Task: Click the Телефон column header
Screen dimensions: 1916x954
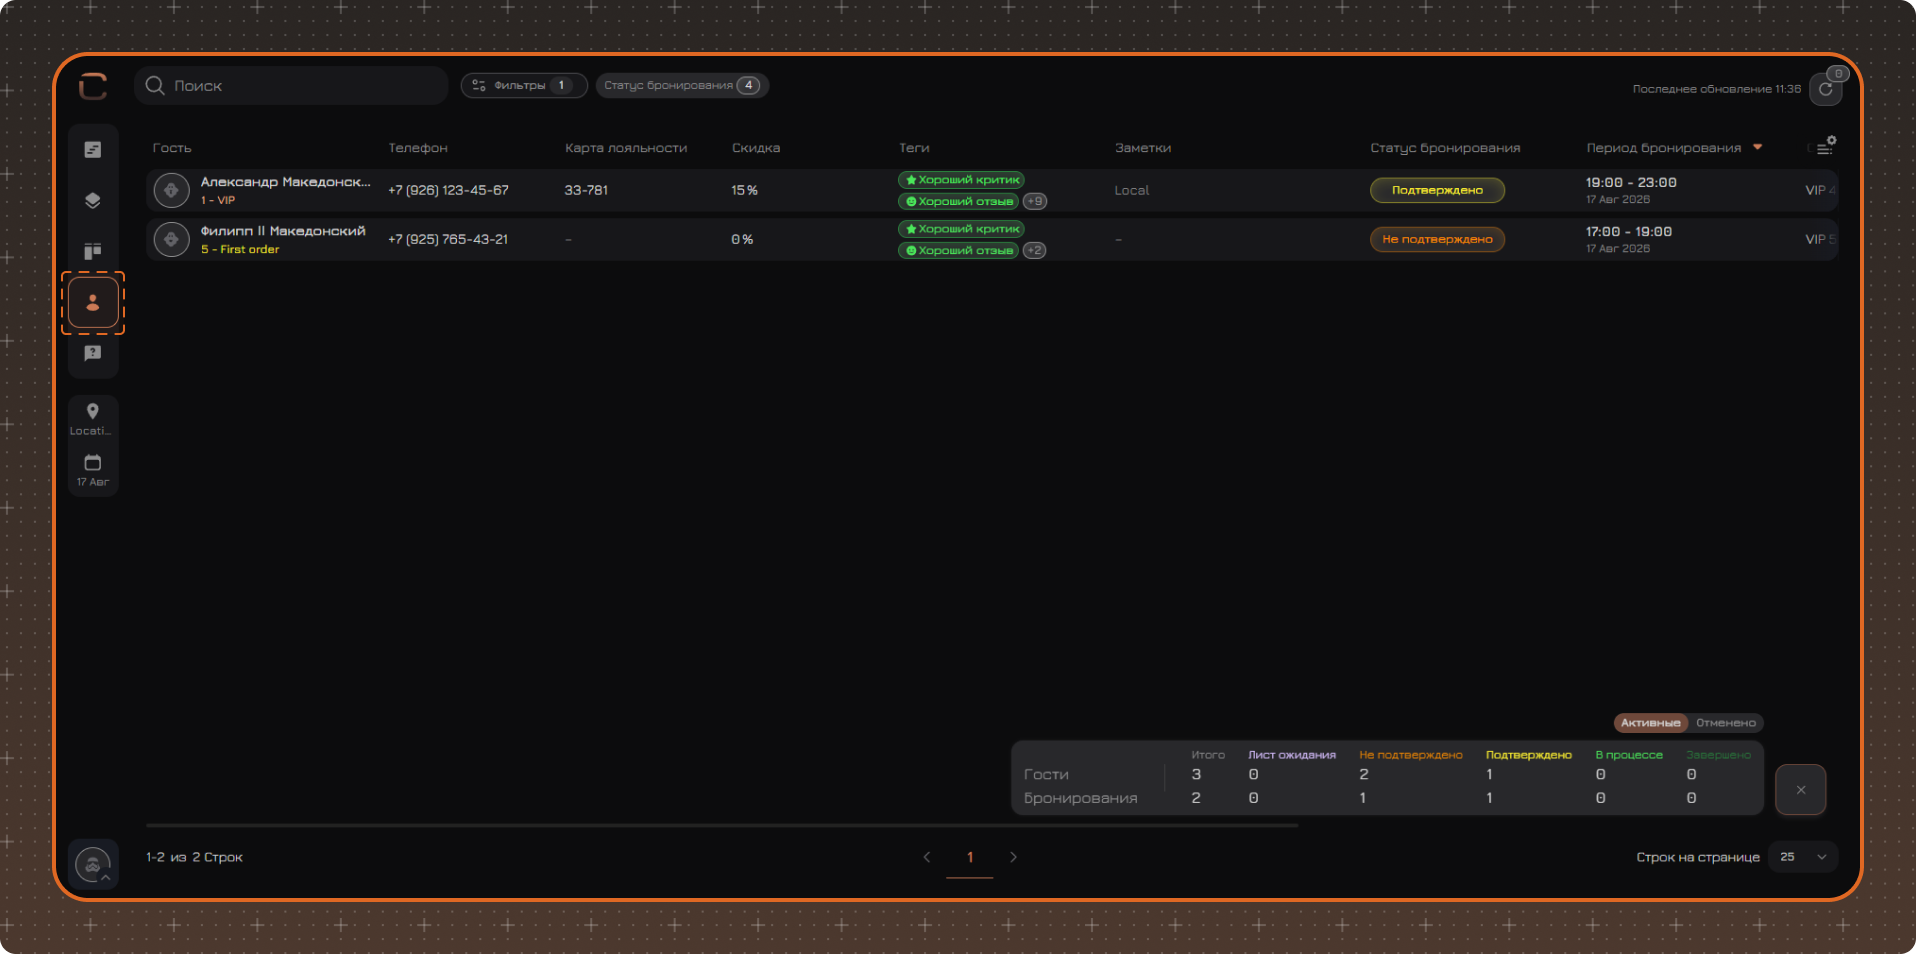Action: tap(418, 148)
